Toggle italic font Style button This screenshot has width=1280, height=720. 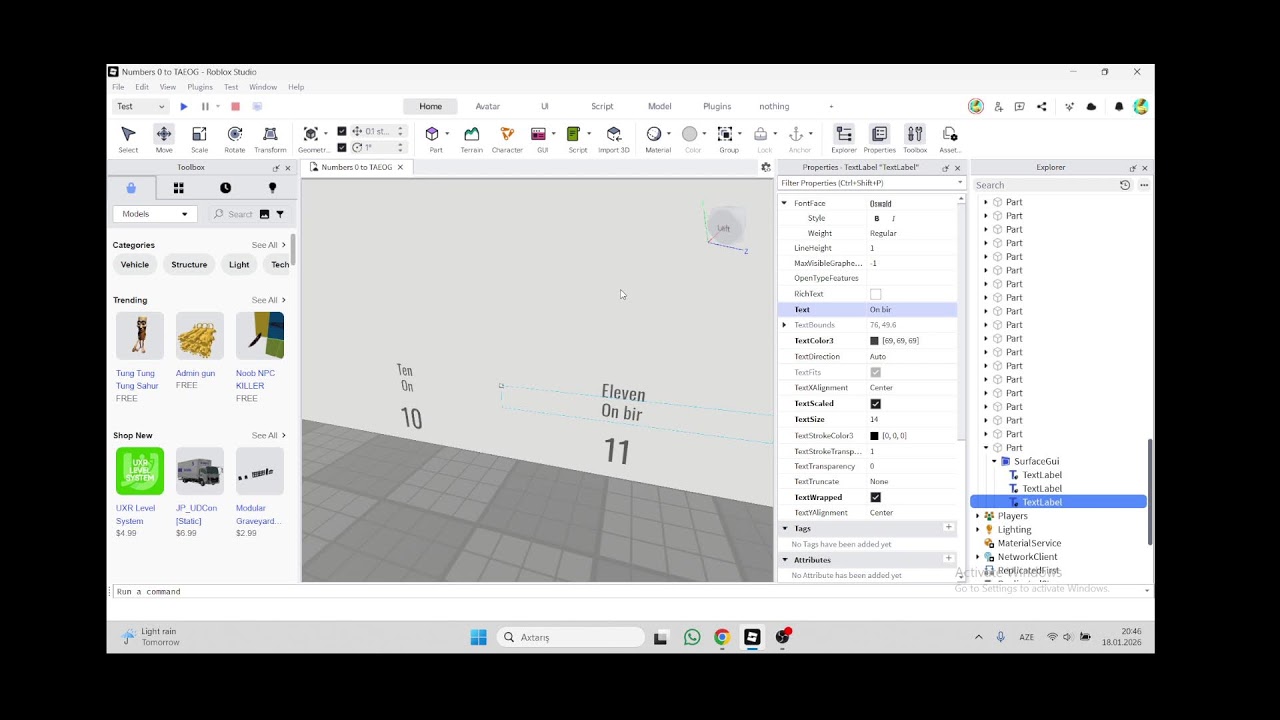(893, 218)
